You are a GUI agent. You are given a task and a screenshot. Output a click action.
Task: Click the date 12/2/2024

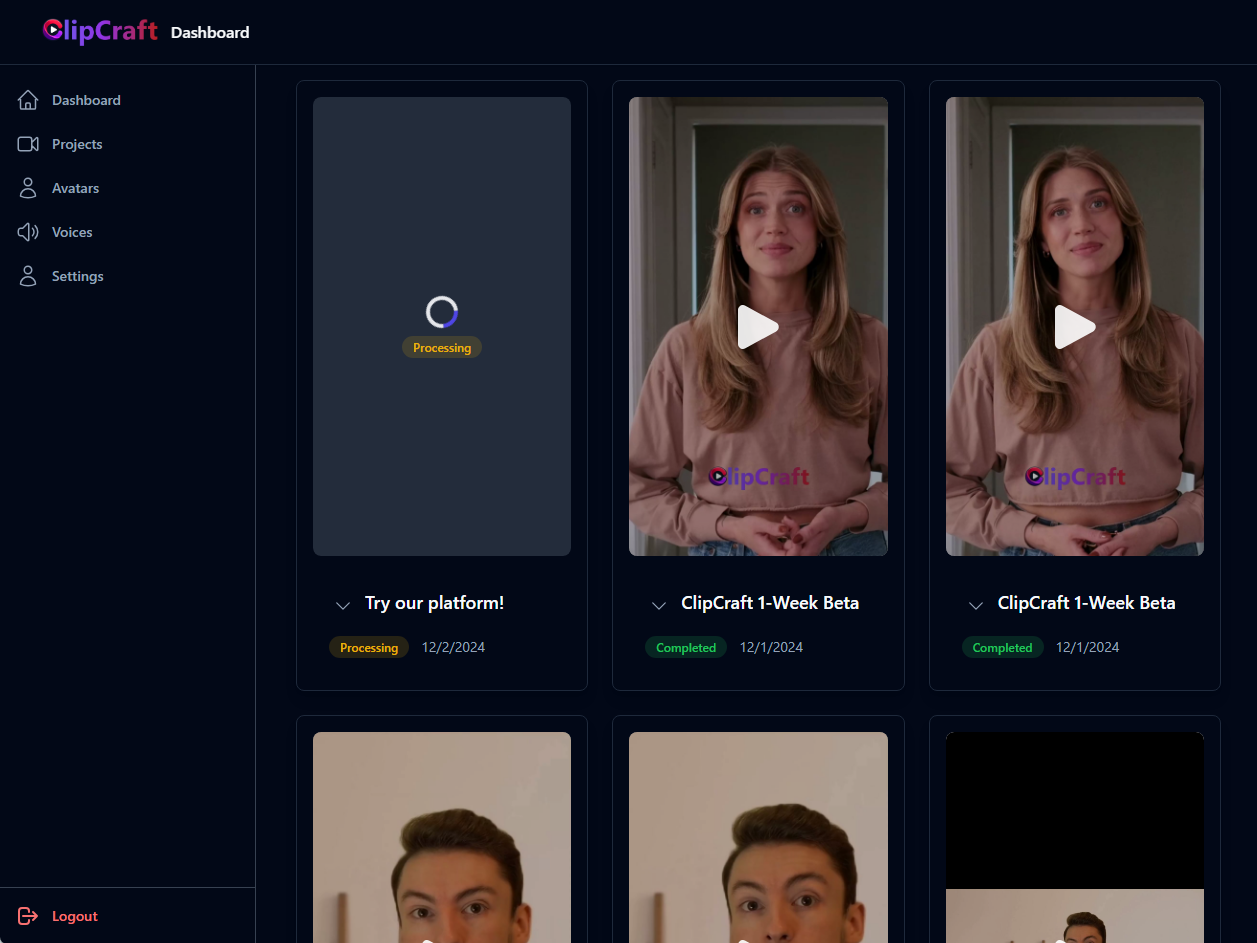pos(453,647)
